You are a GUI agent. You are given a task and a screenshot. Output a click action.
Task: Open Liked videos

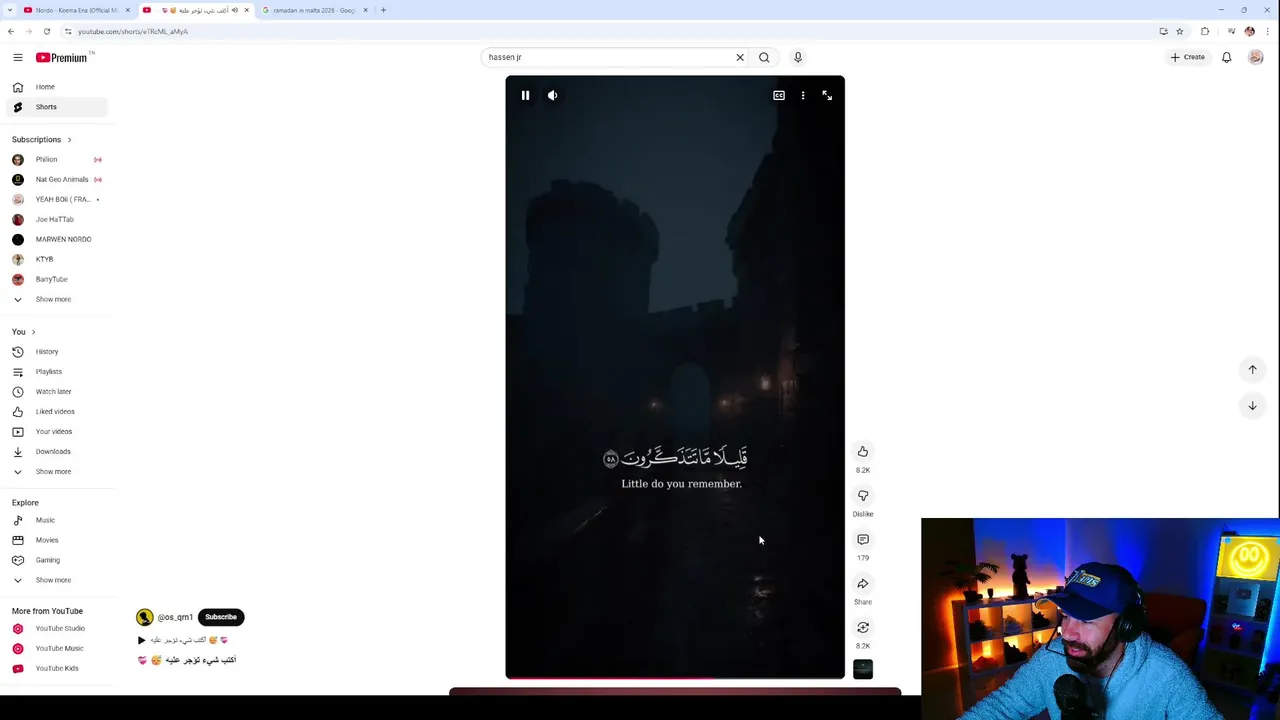(55, 412)
